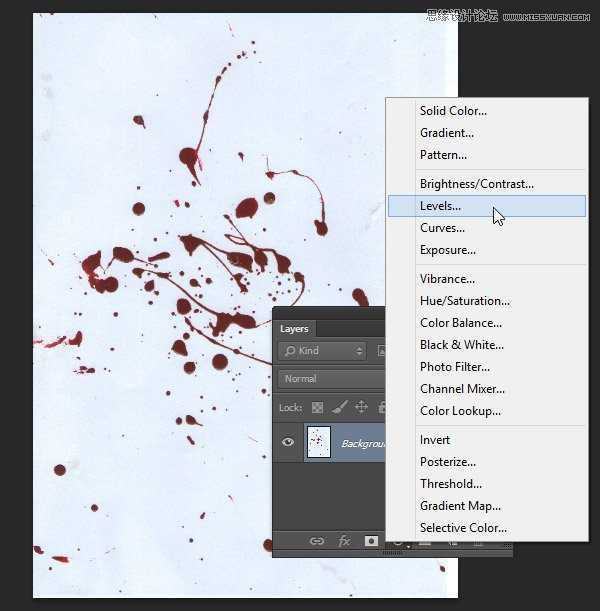600x611 pixels.
Task: Toggle lock transparent pixels icon
Action: (317, 408)
